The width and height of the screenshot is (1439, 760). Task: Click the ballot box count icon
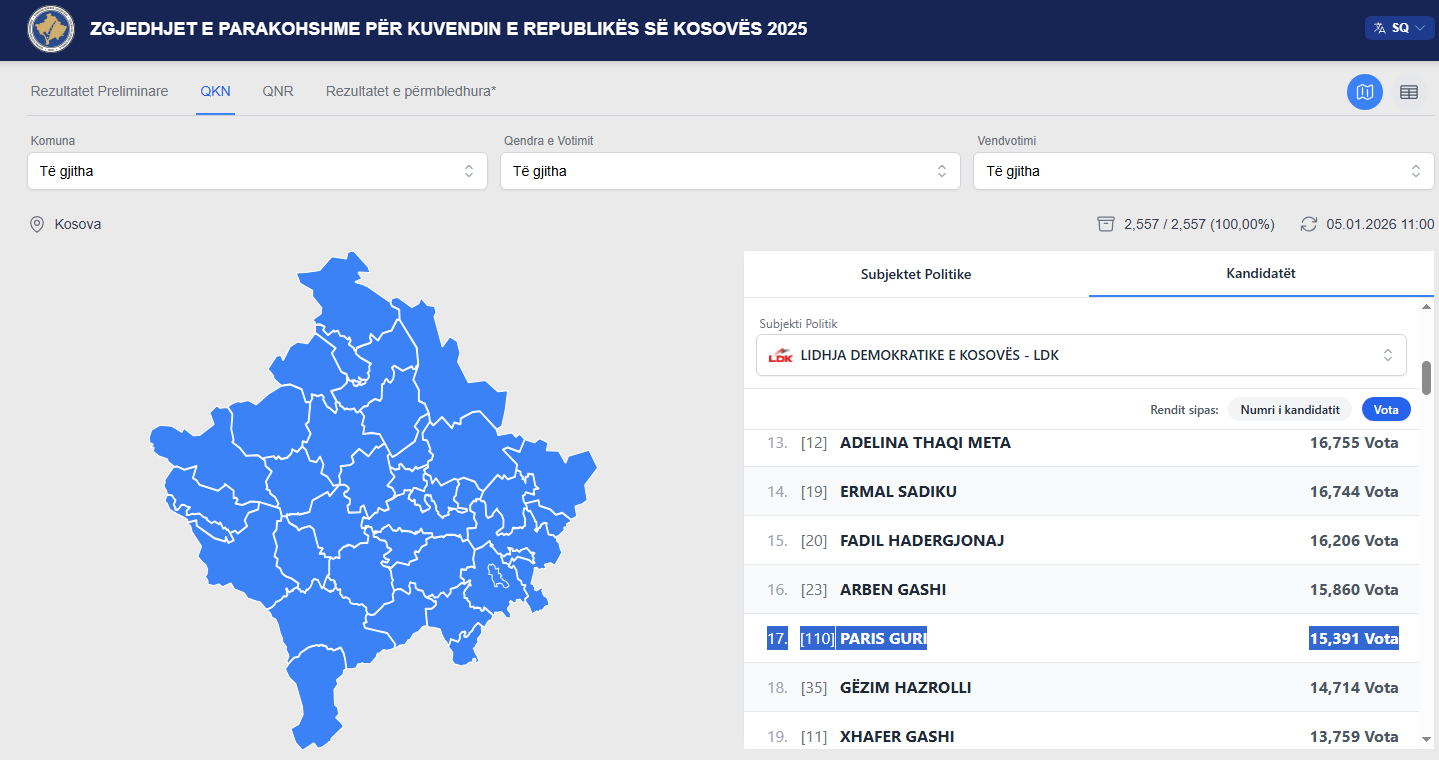tap(1105, 224)
